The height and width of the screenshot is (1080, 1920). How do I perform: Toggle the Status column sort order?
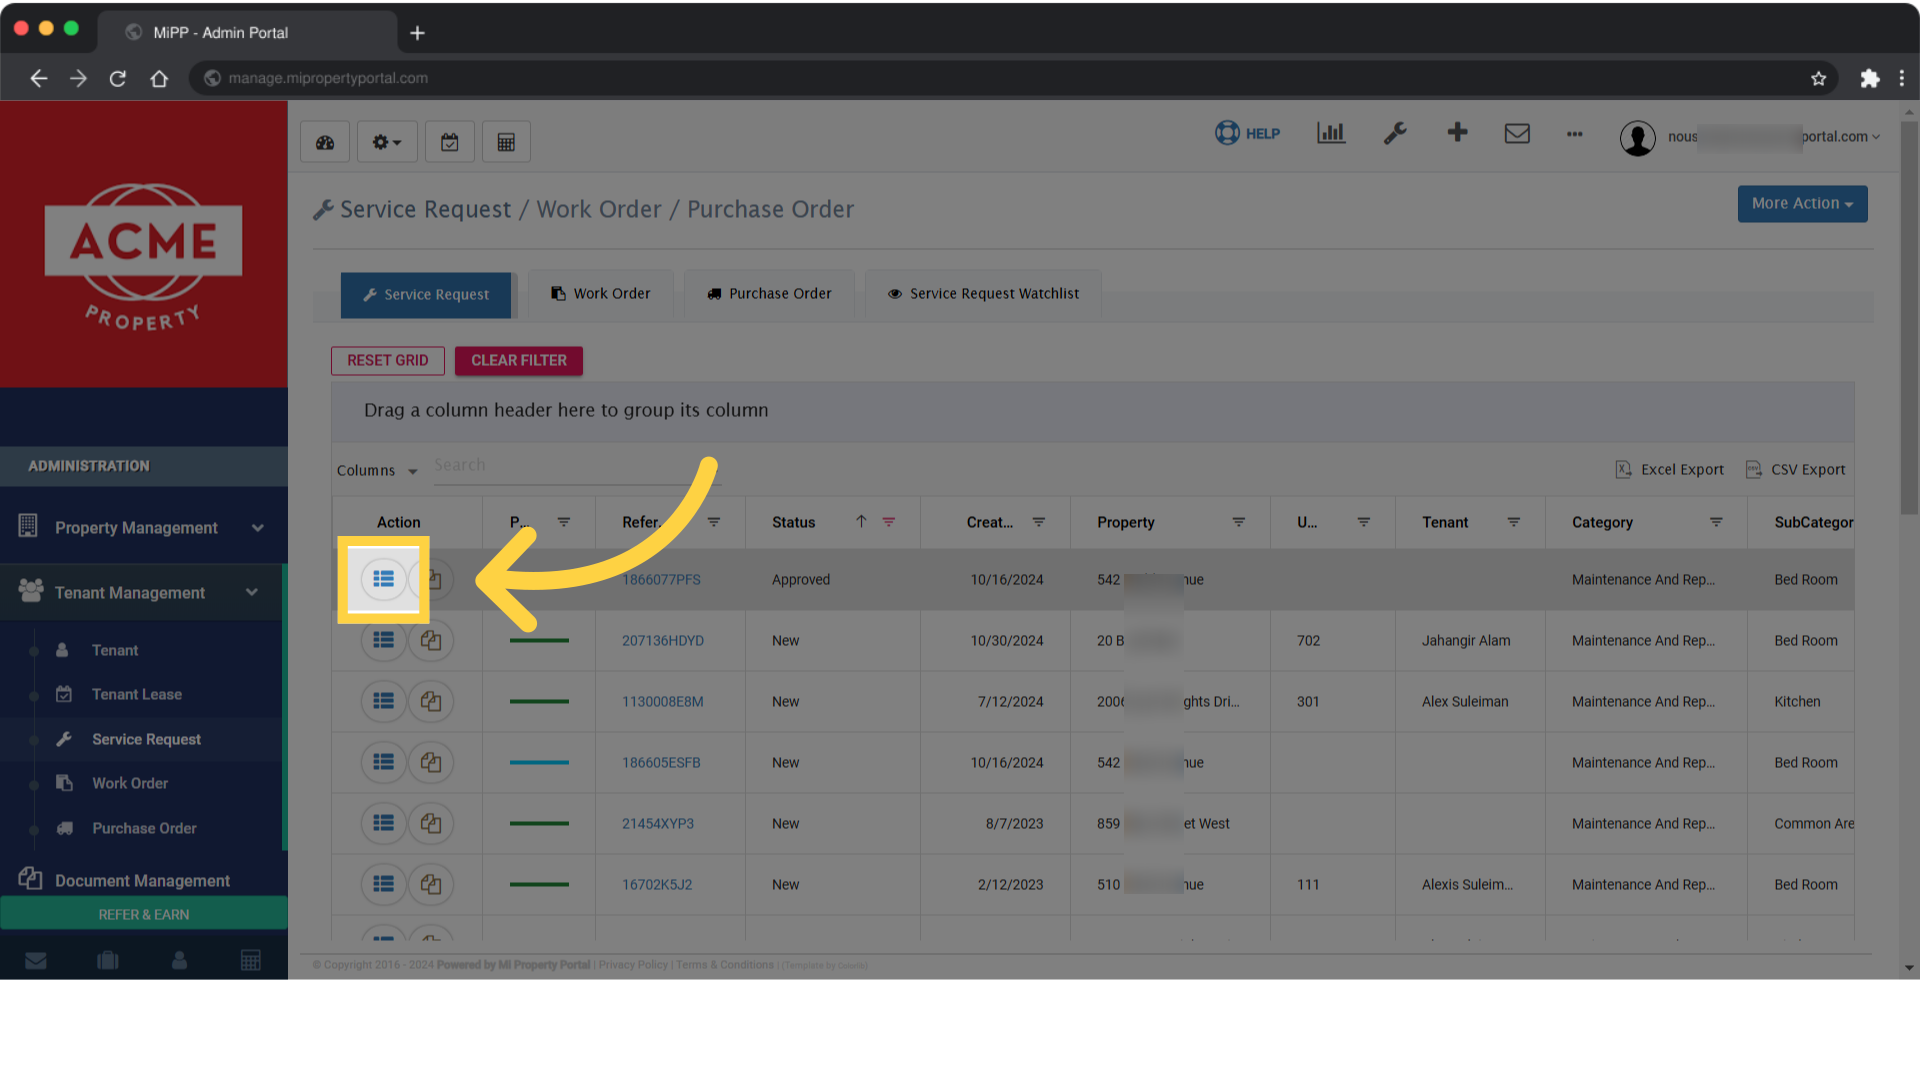tap(860, 521)
